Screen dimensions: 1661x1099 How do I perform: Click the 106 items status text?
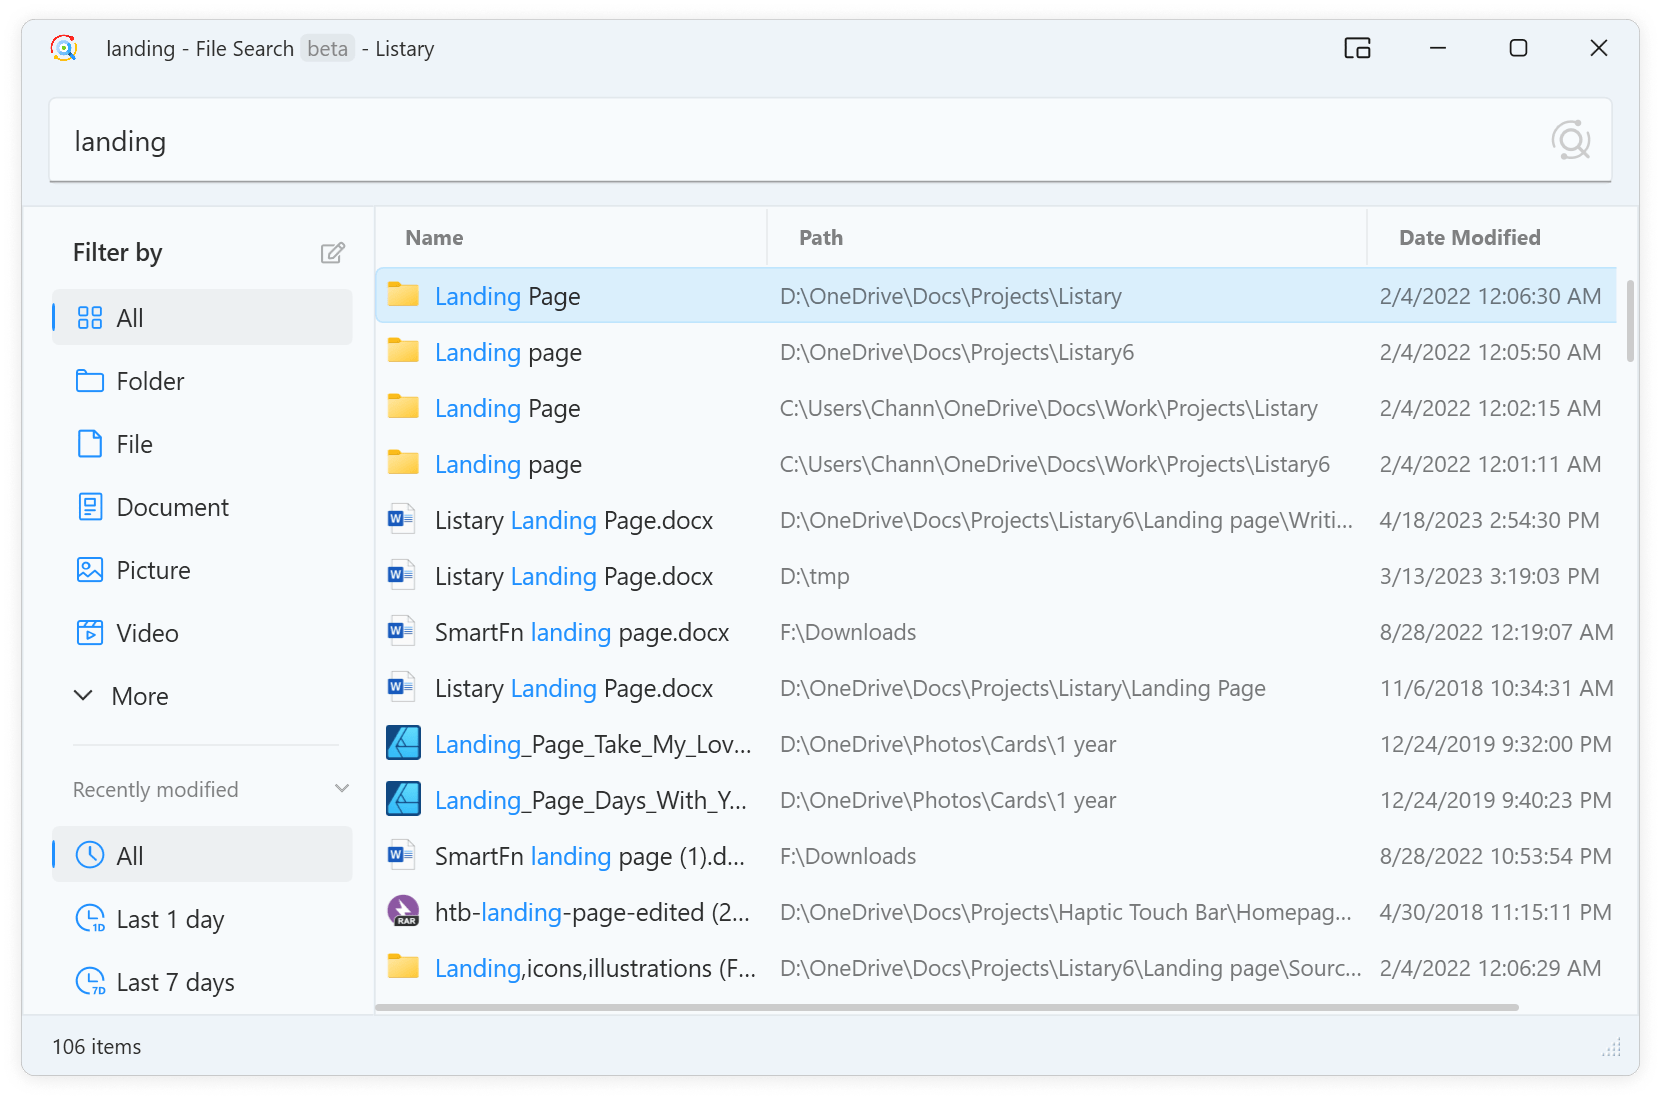click(97, 1046)
